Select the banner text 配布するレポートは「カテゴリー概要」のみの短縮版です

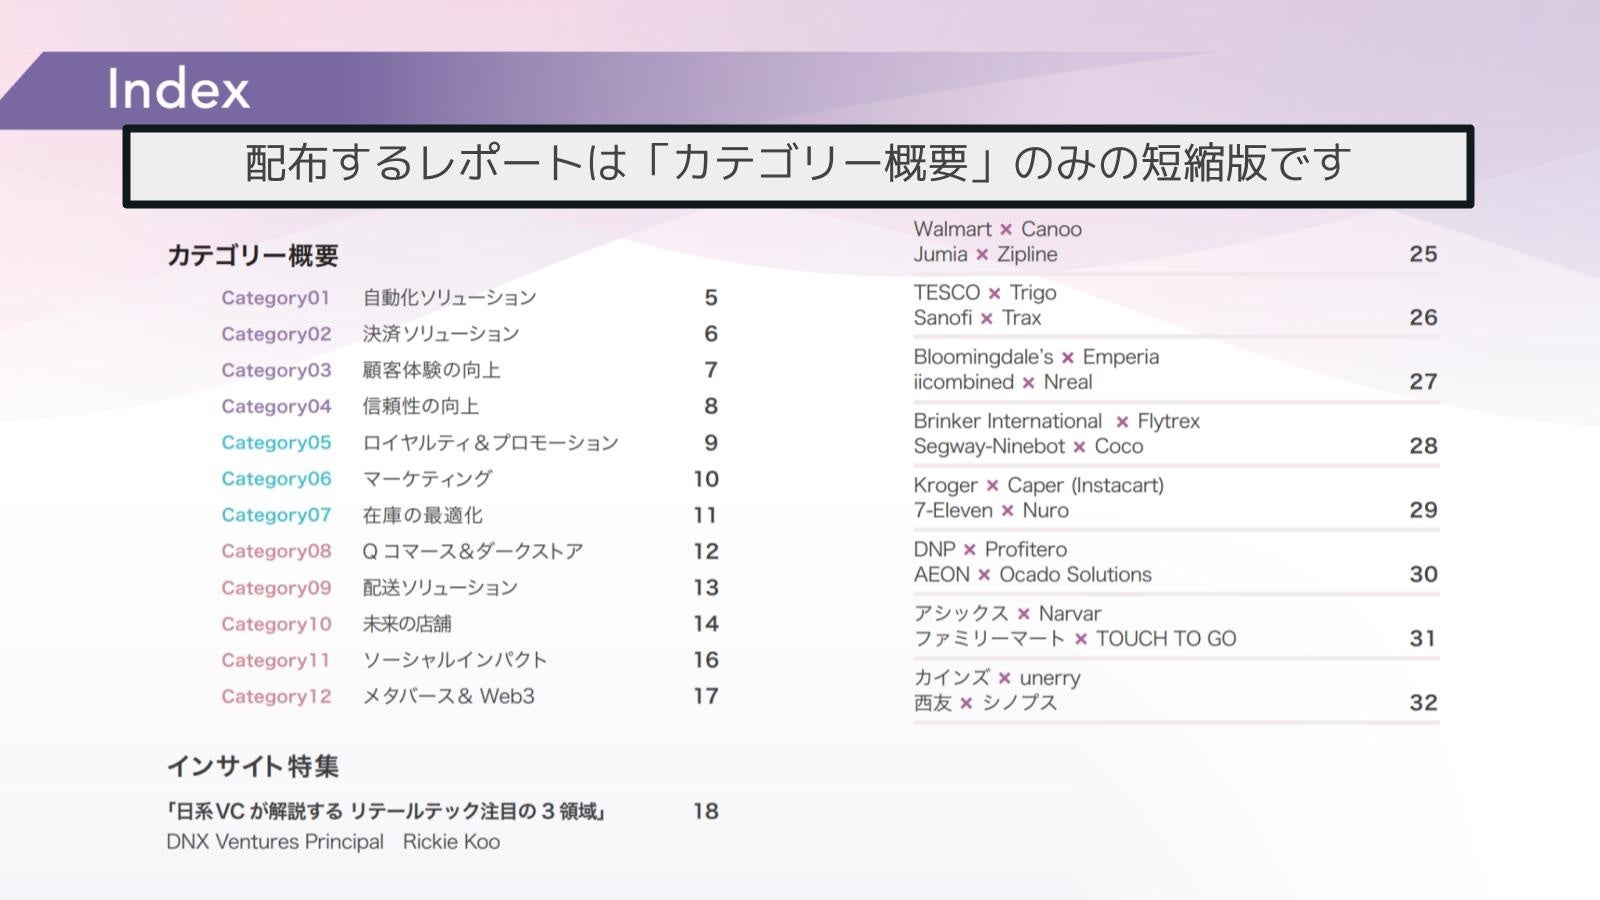(x=798, y=163)
